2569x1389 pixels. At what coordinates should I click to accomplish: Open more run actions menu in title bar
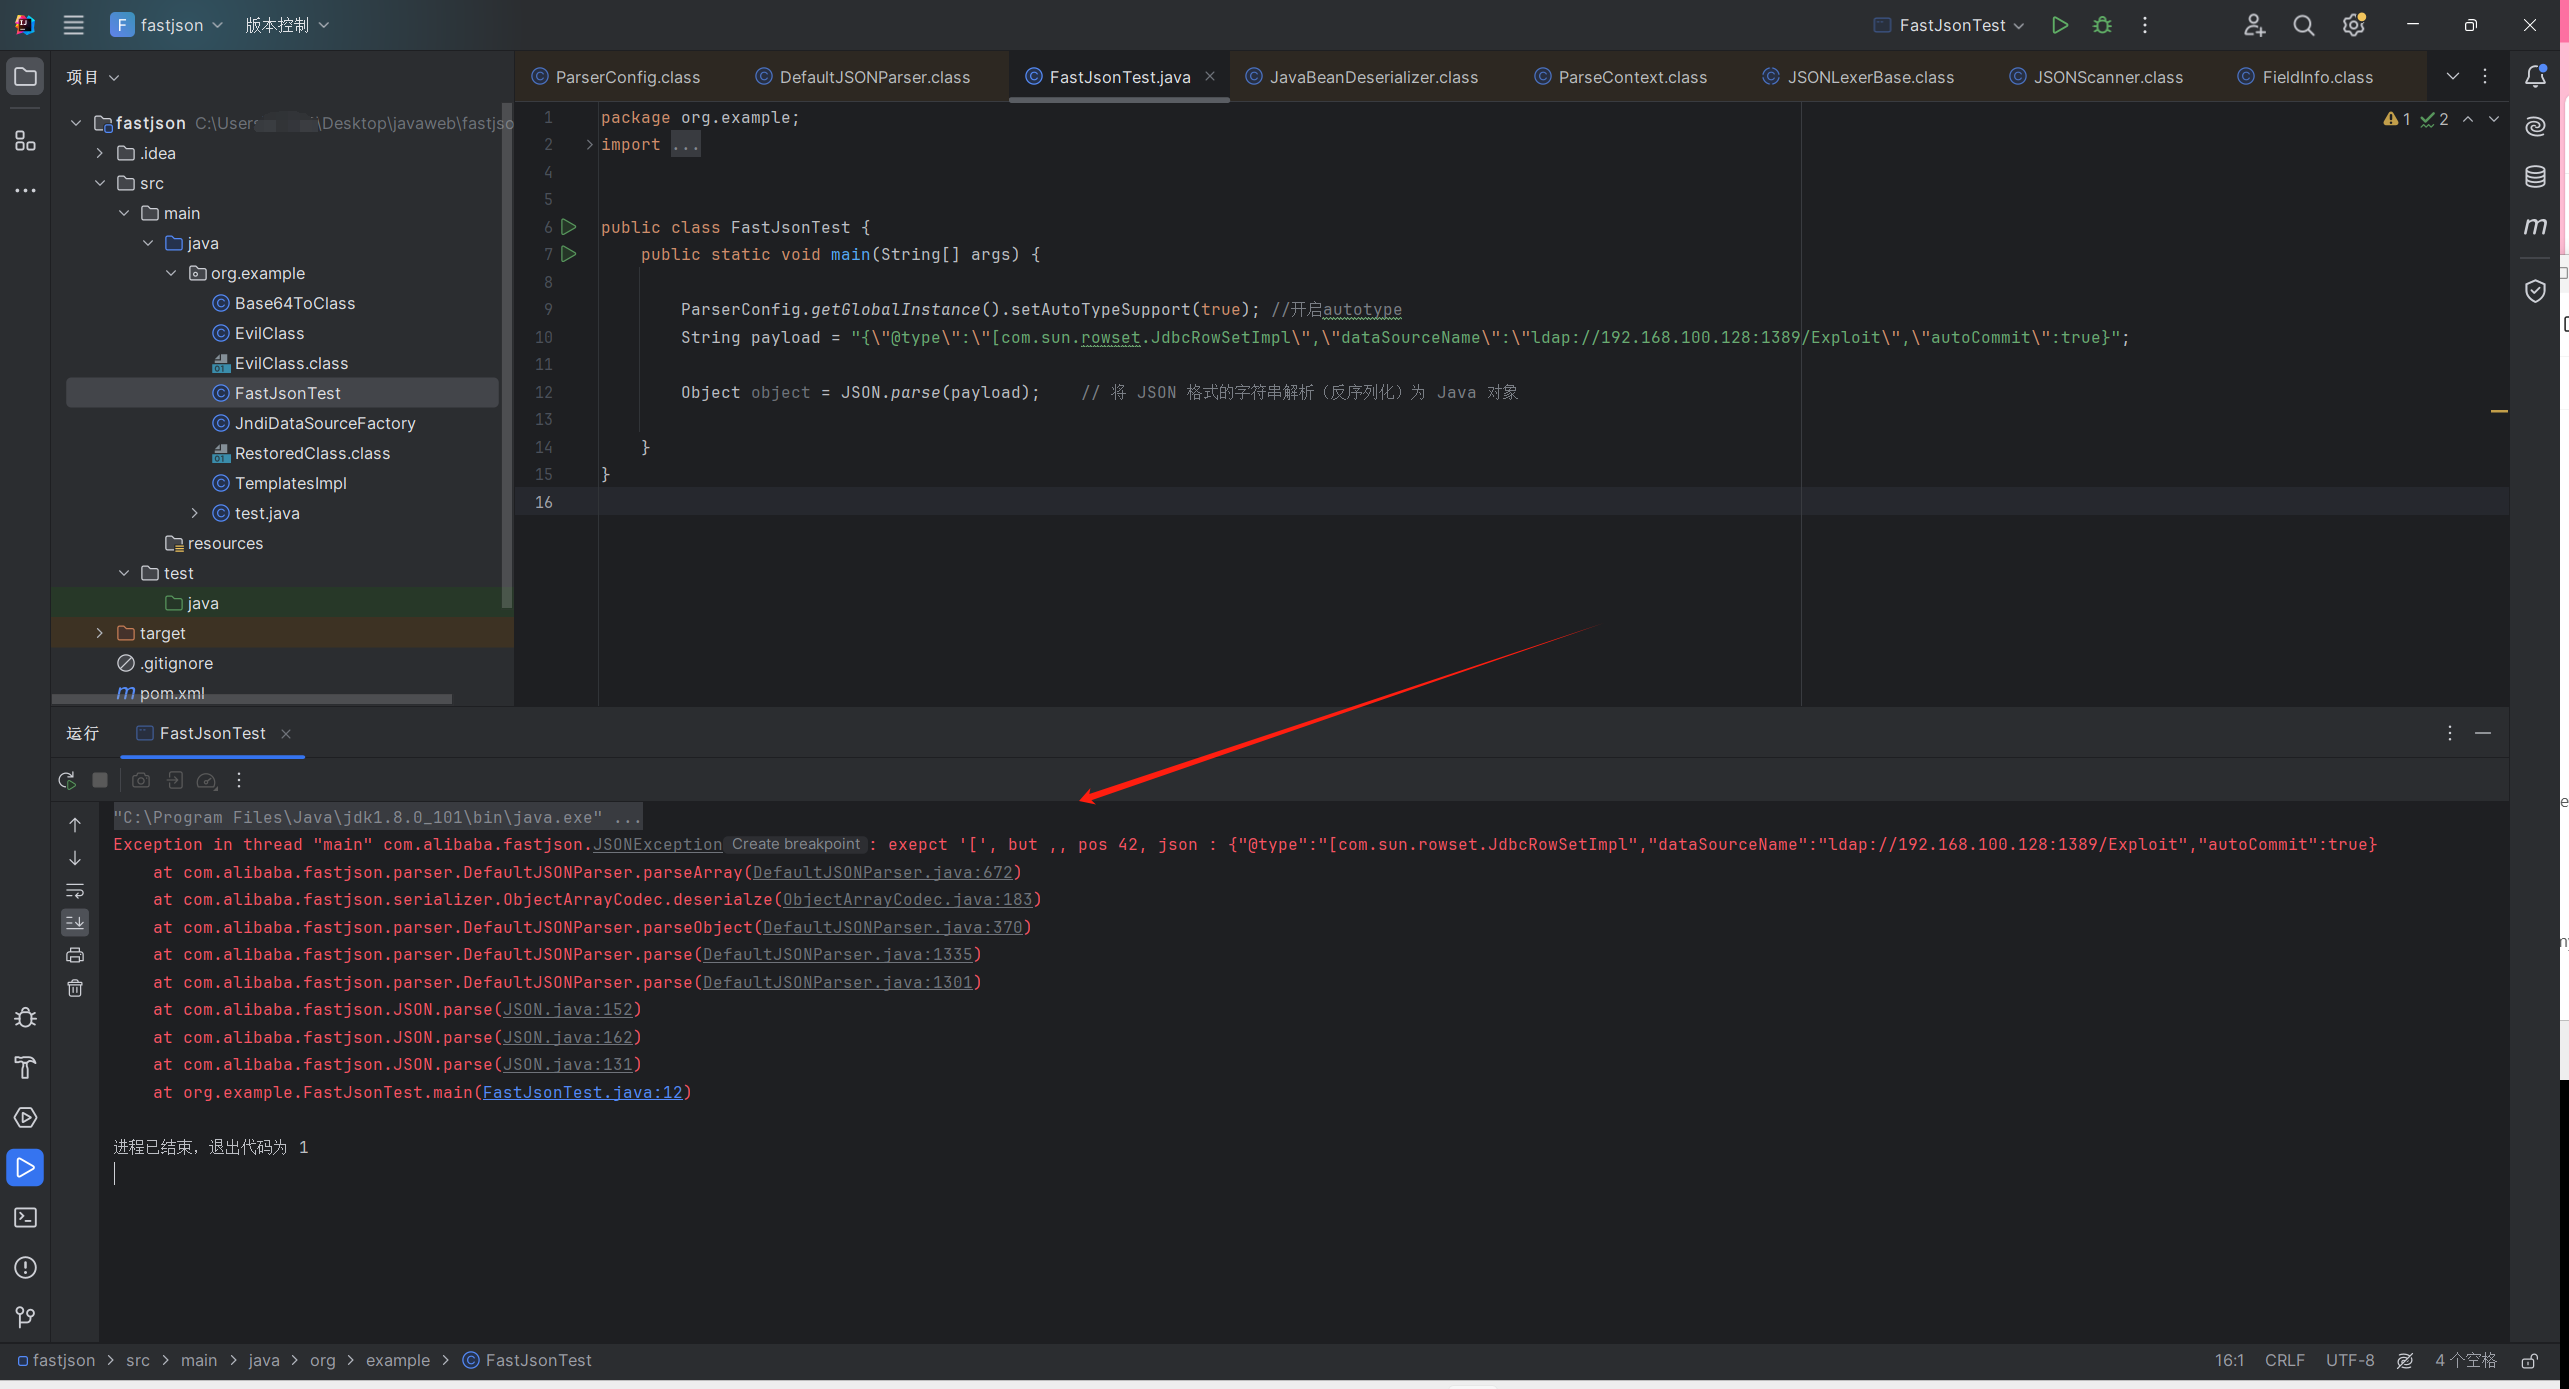(2145, 25)
